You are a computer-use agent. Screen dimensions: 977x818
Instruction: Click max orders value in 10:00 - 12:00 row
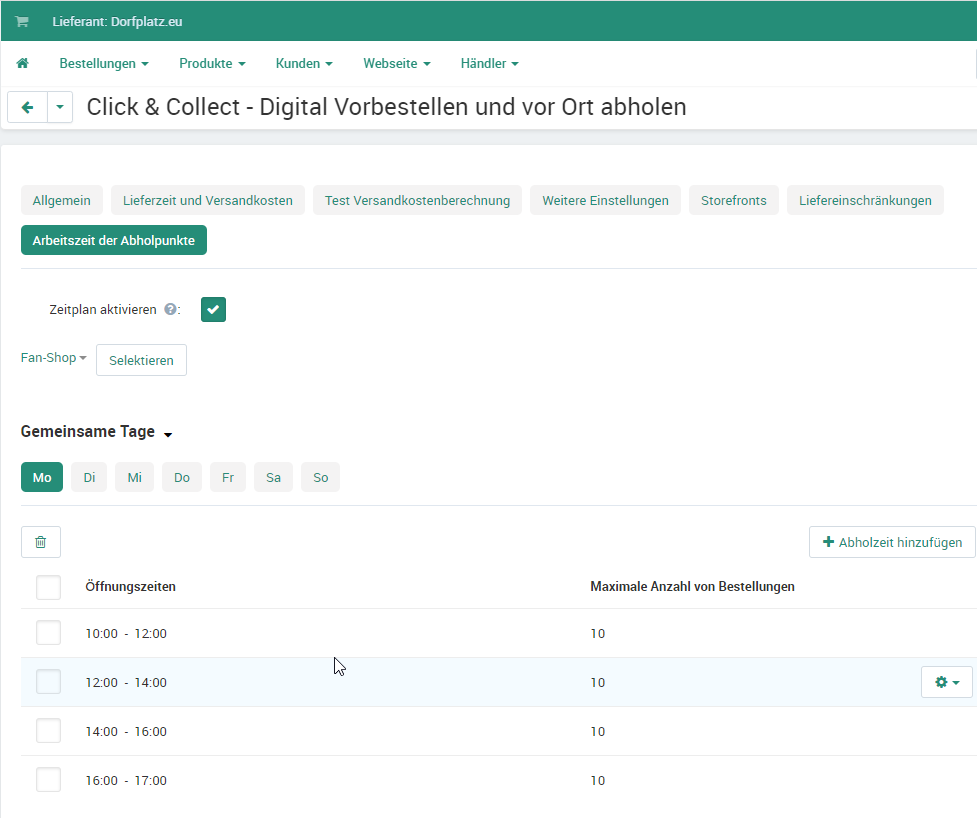tap(598, 634)
